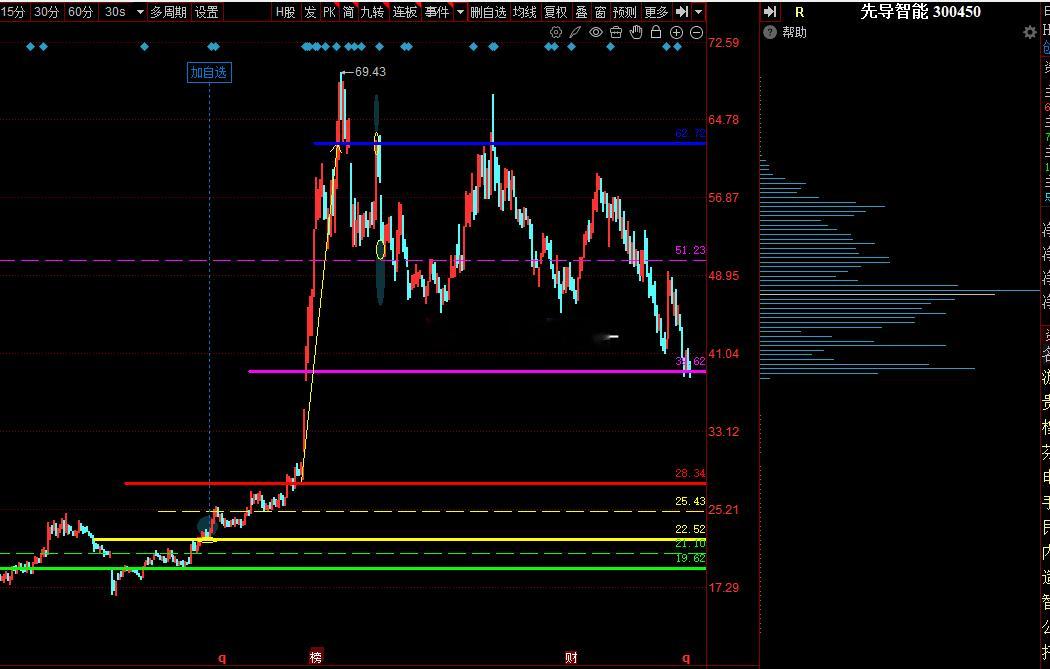Image resolution: width=1050 pixels, height=669 pixels.
Task: Switch to 15分 period
Action: (x=13, y=12)
